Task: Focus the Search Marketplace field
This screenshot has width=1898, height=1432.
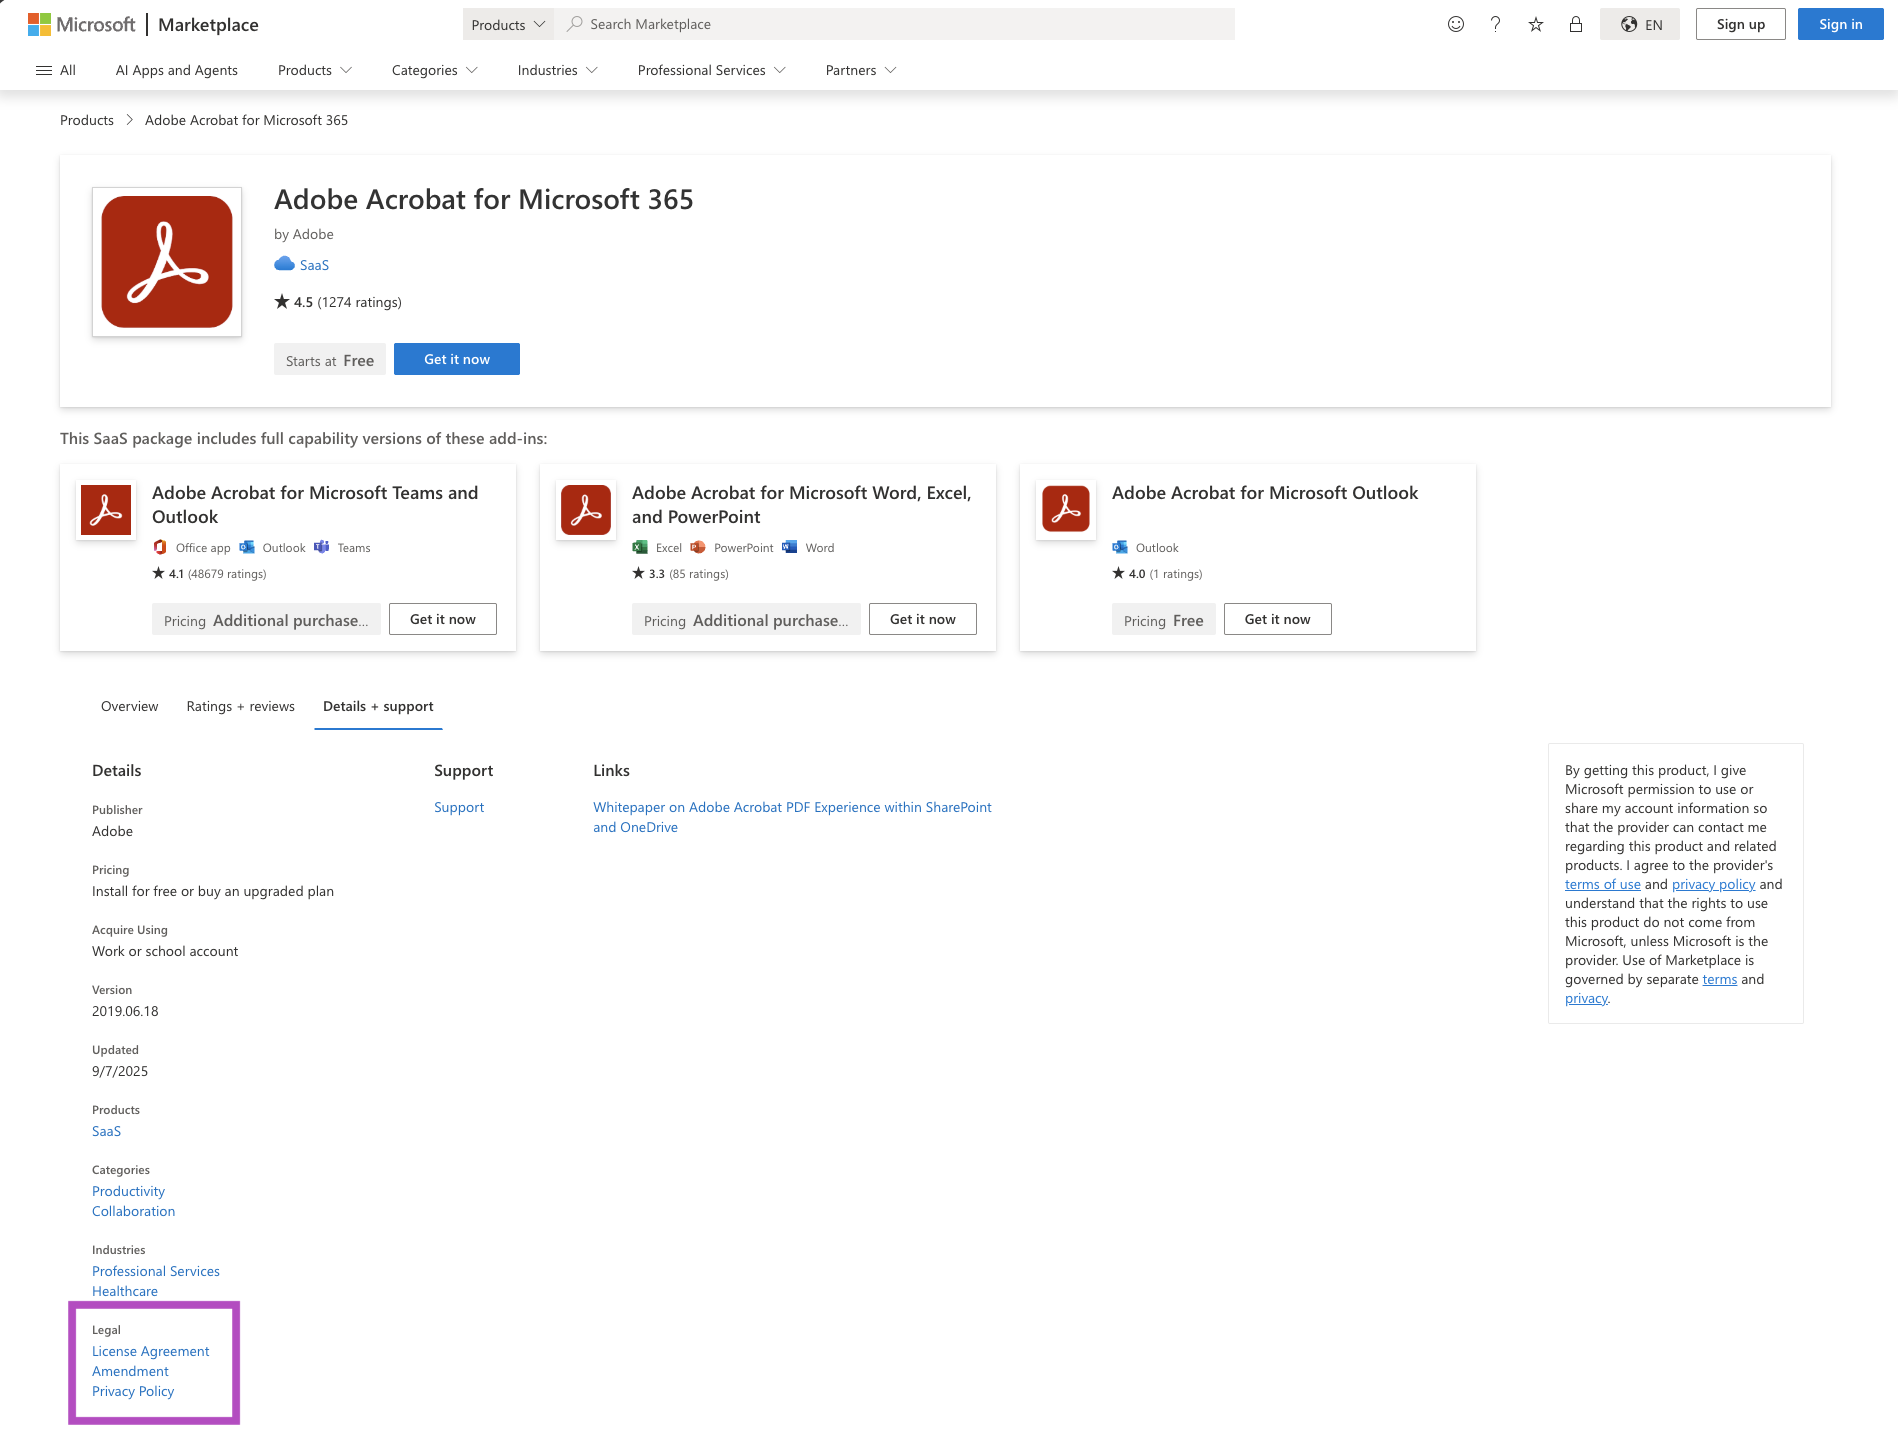Action: pos(895,24)
